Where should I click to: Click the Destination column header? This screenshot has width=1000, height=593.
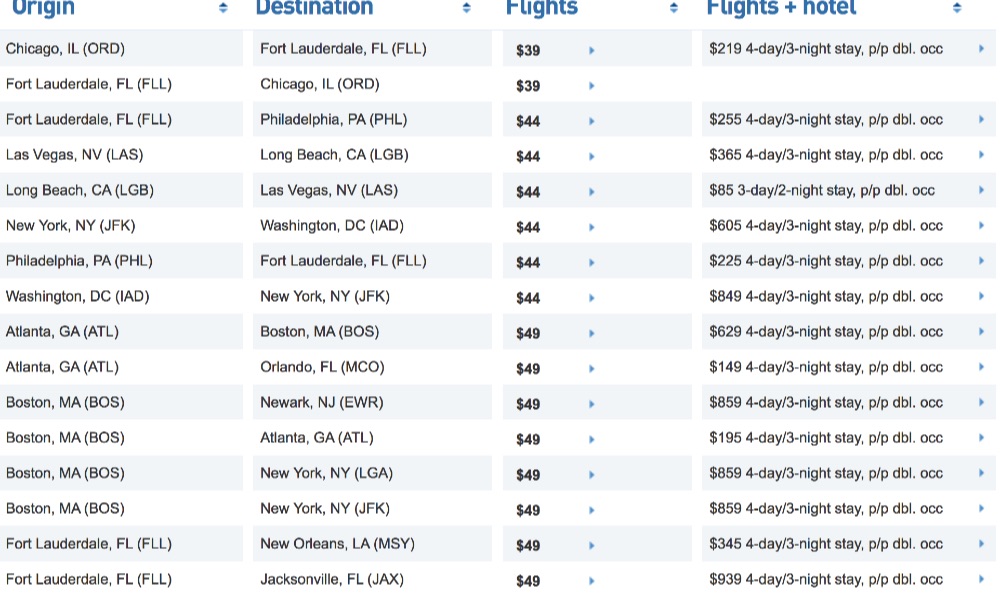click(314, 8)
